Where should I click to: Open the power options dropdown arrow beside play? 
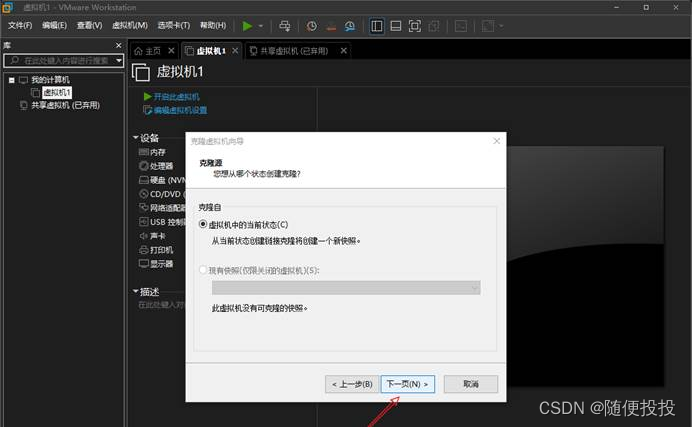[261, 26]
